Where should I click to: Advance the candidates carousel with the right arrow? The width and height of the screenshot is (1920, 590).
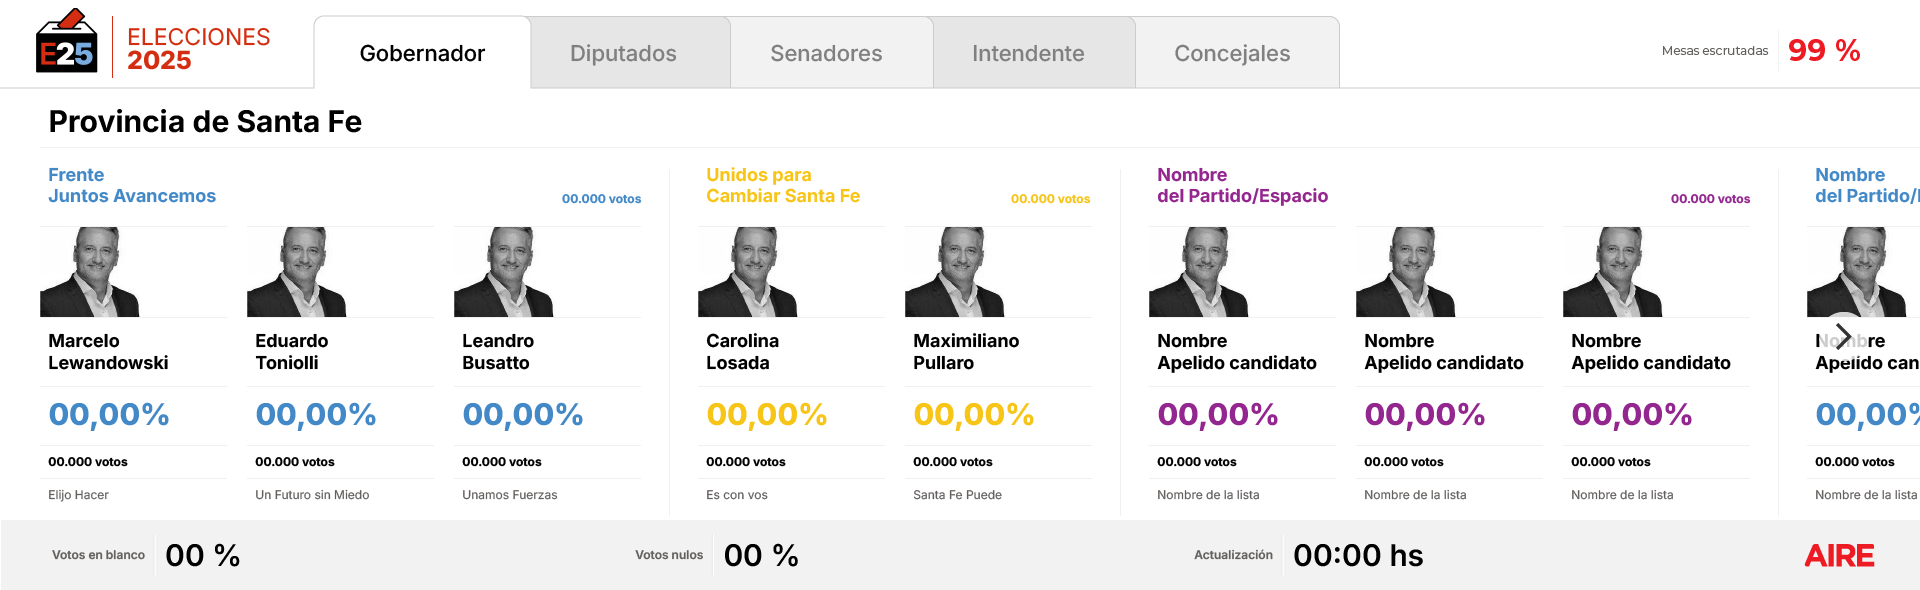(1842, 336)
